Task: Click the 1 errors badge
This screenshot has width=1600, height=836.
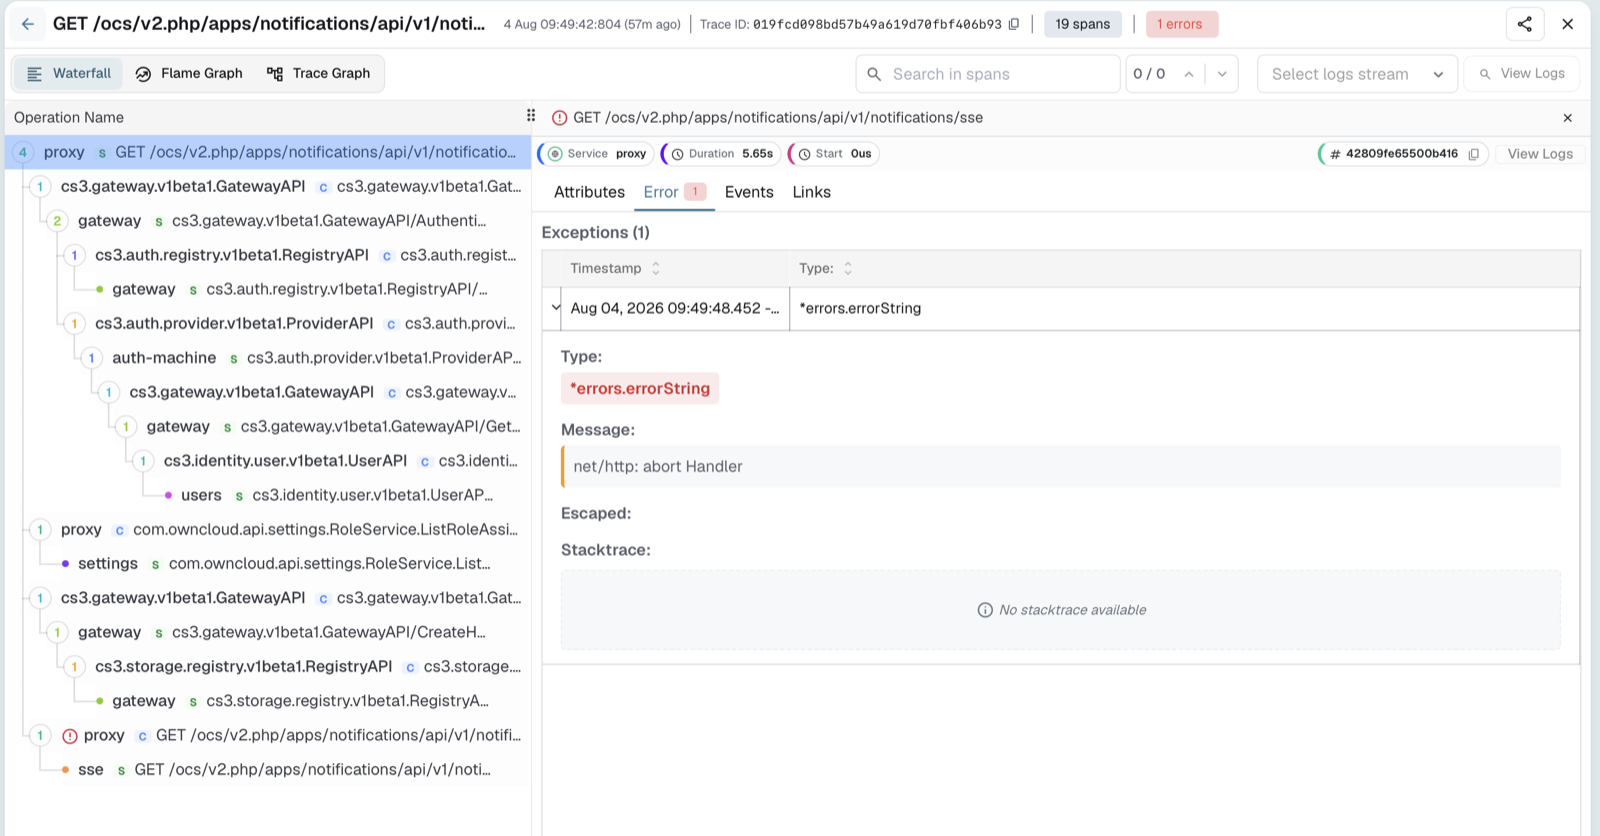Action: click(x=1181, y=24)
